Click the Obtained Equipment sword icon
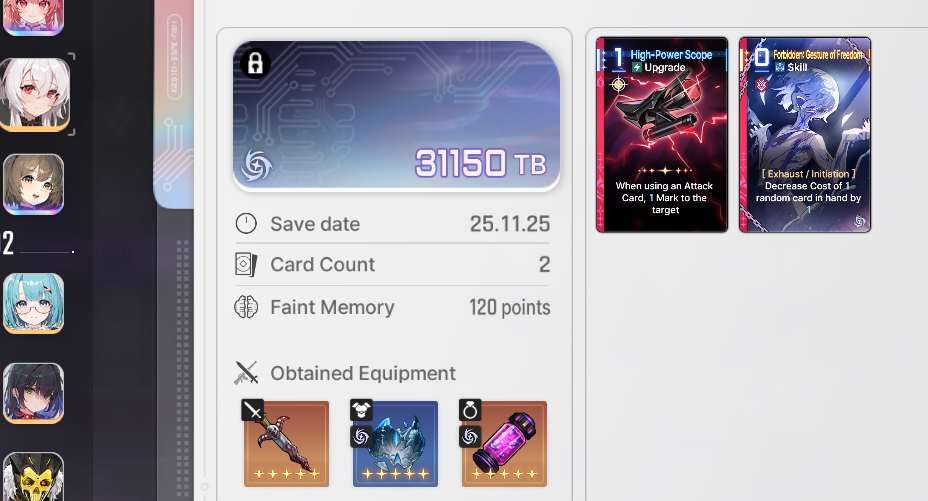 coord(246,373)
